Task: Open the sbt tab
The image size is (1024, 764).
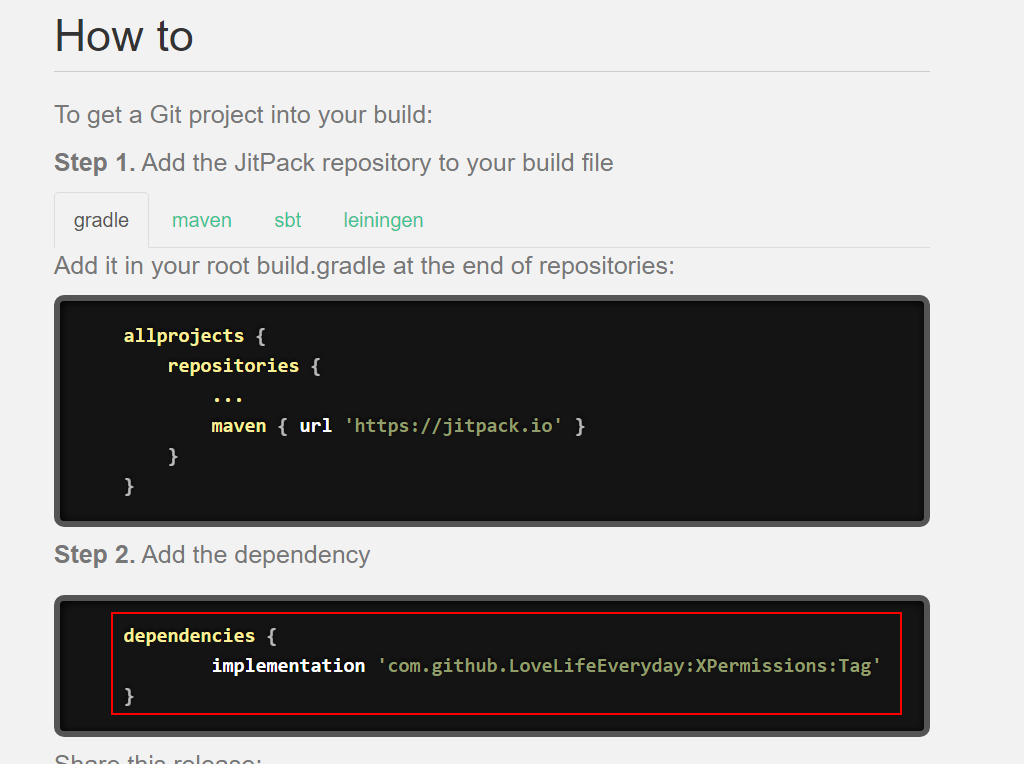Action: (287, 220)
